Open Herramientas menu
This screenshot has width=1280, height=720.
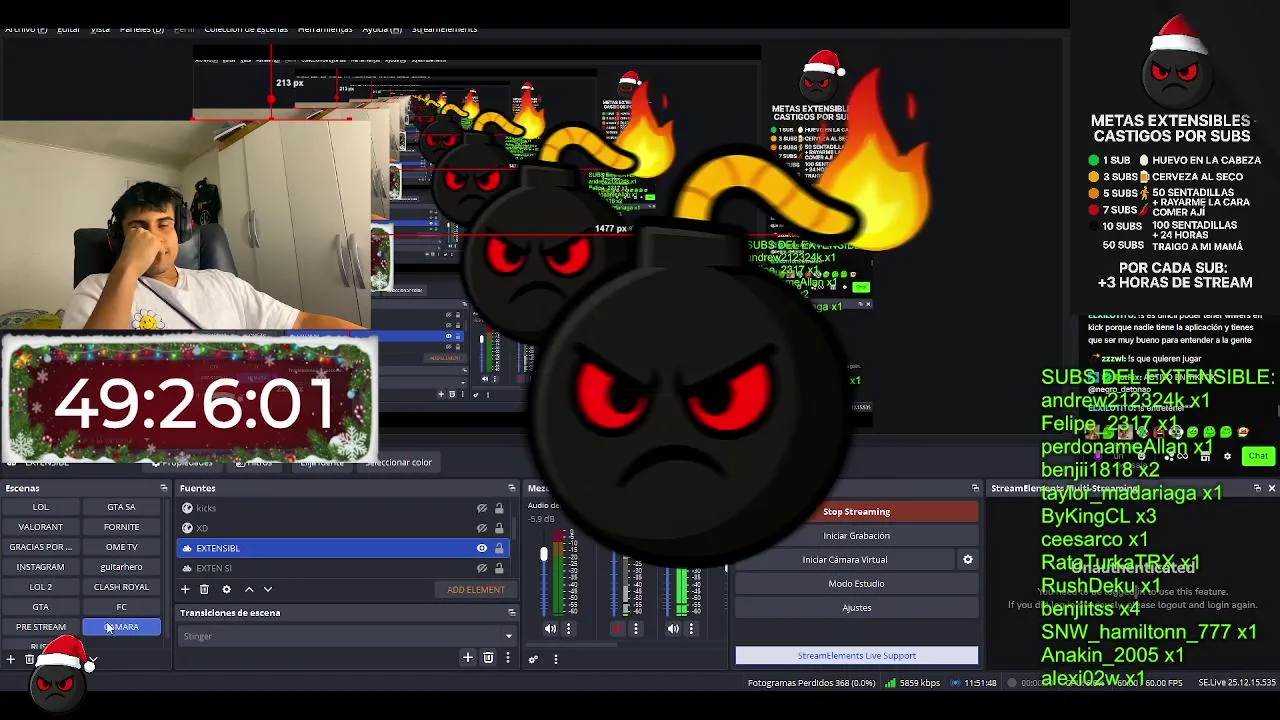(x=325, y=29)
